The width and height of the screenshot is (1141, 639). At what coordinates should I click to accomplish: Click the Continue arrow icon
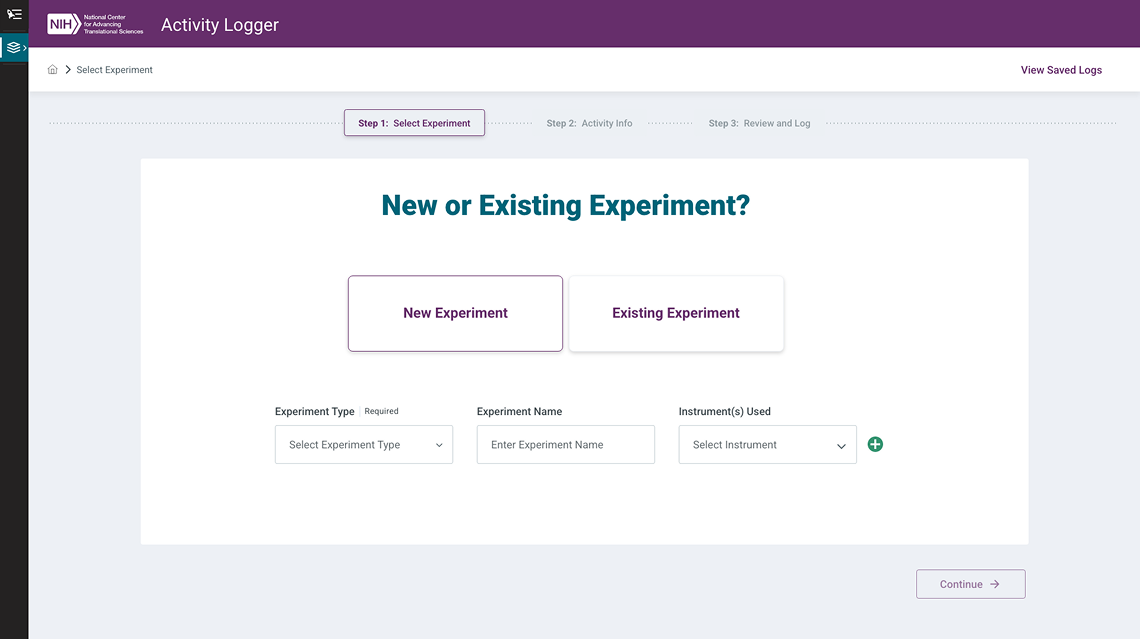pyautogui.click(x=994, y=583)
